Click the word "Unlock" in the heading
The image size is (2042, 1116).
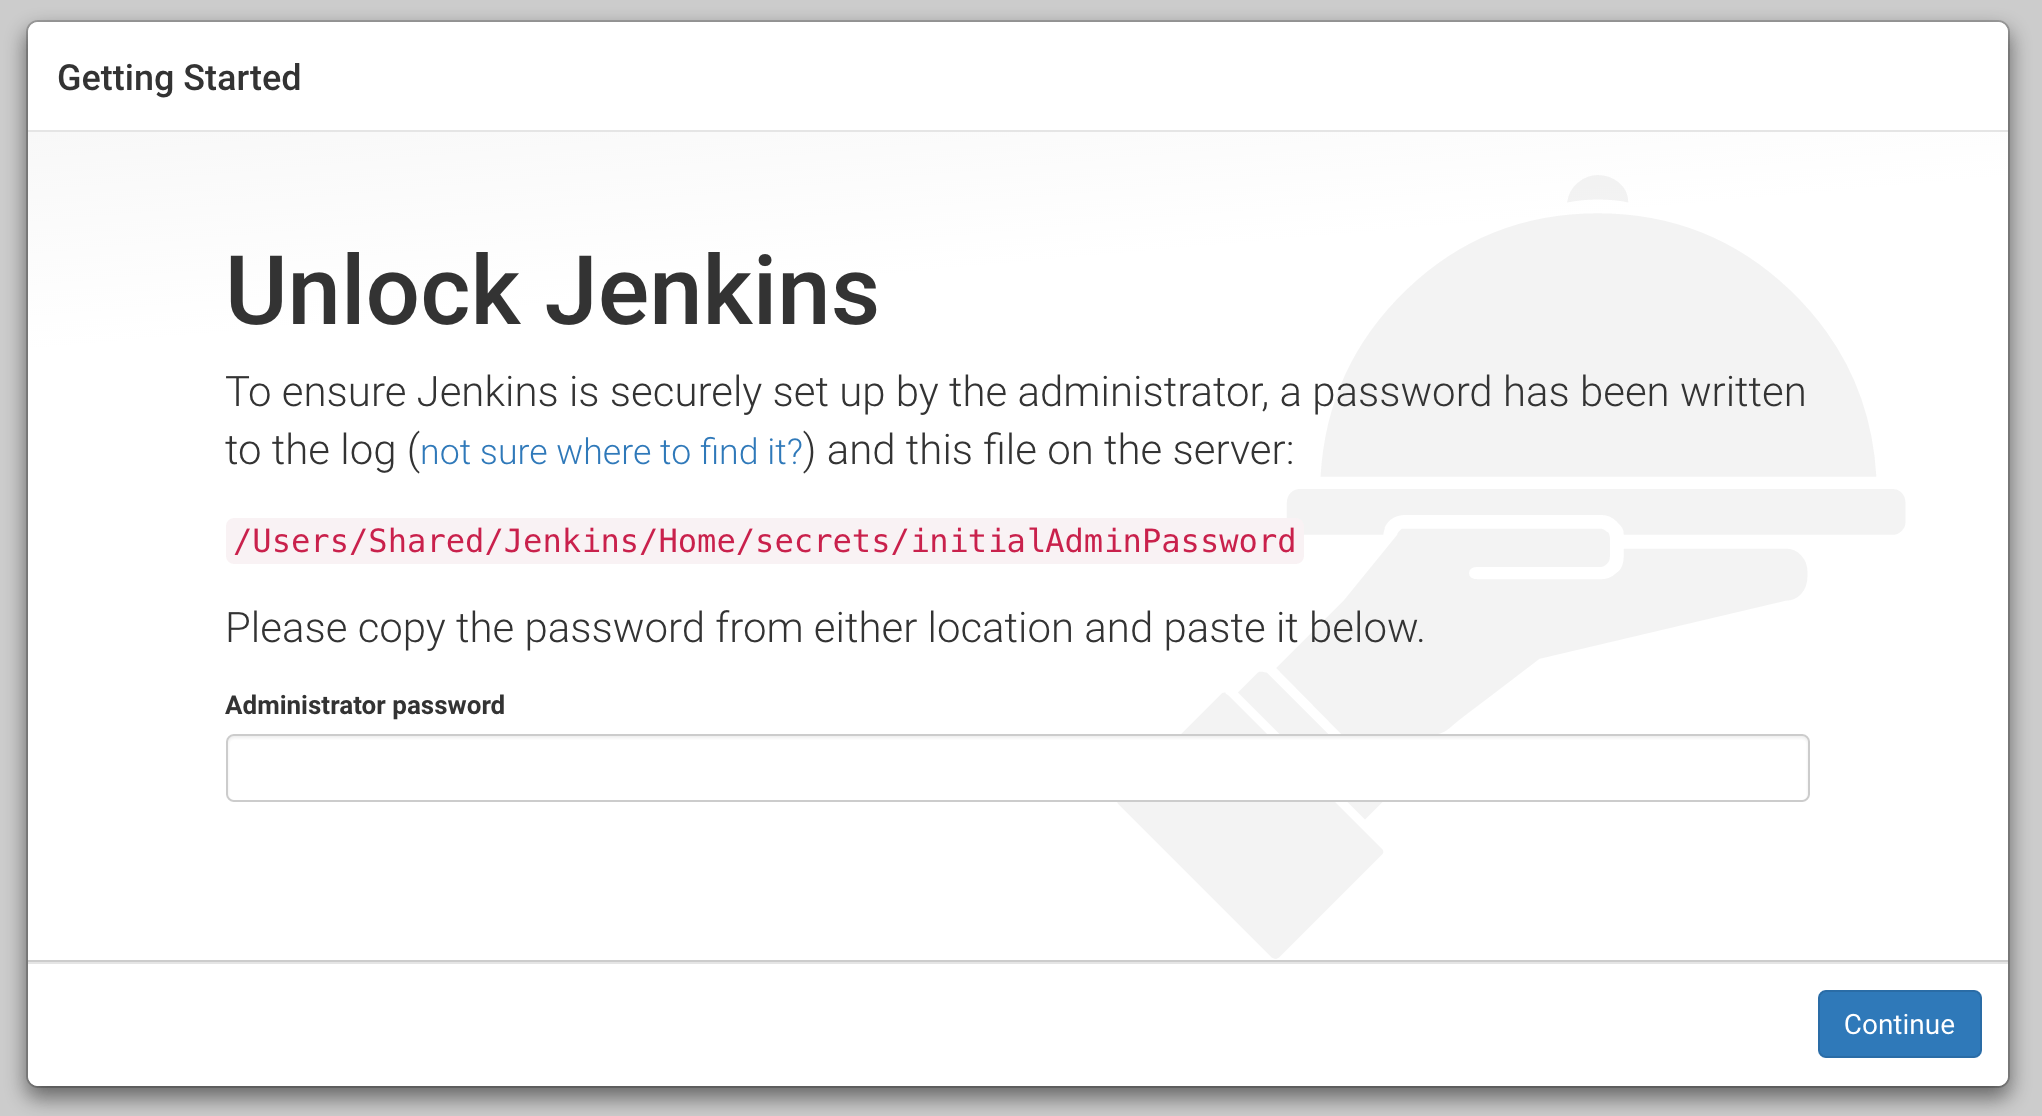[x=373, y=291]
